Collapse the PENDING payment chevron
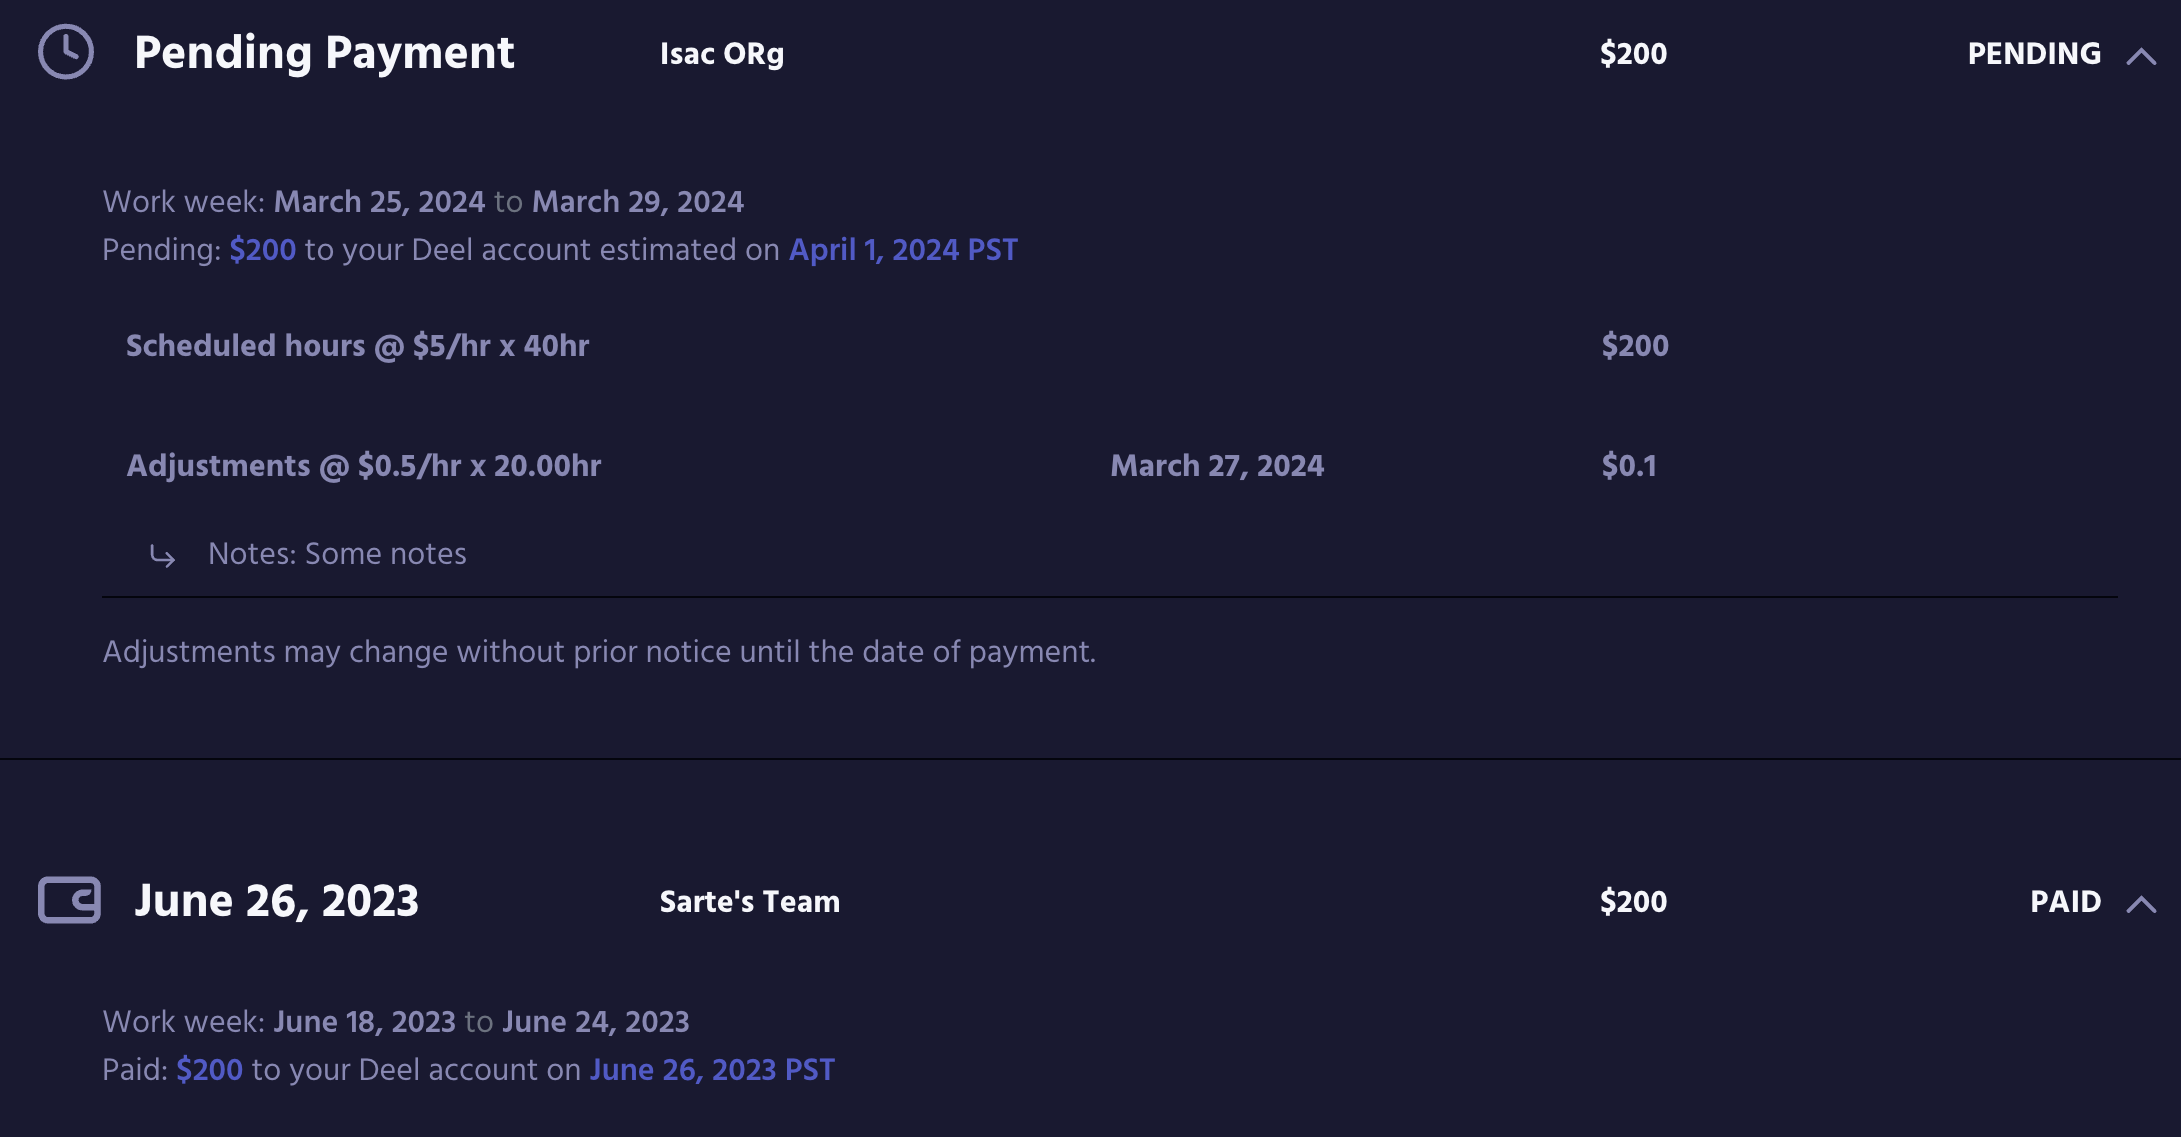The height and width of the screenshot is (1137, 2181). click(x=2140, y=56)
